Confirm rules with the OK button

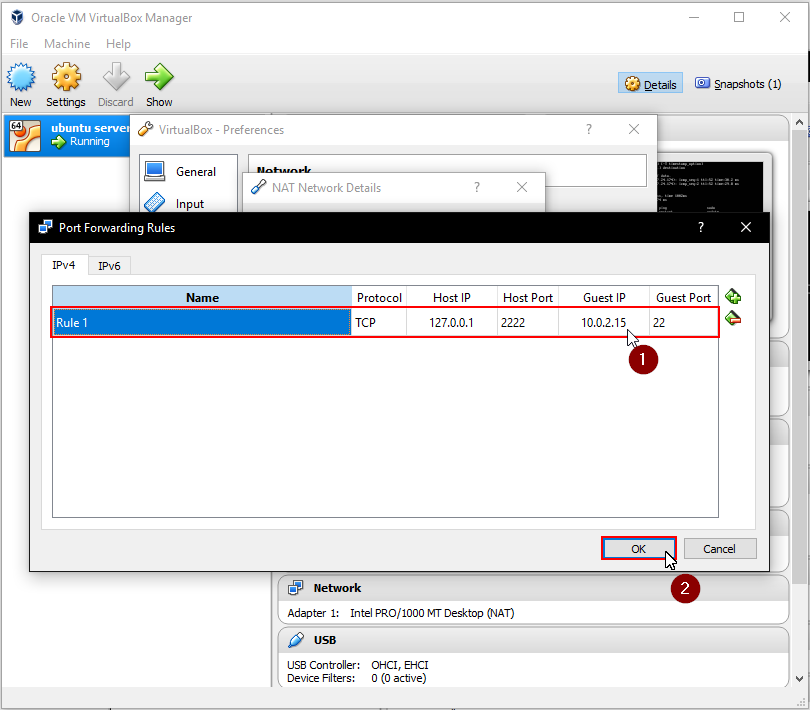click(638, 548)
